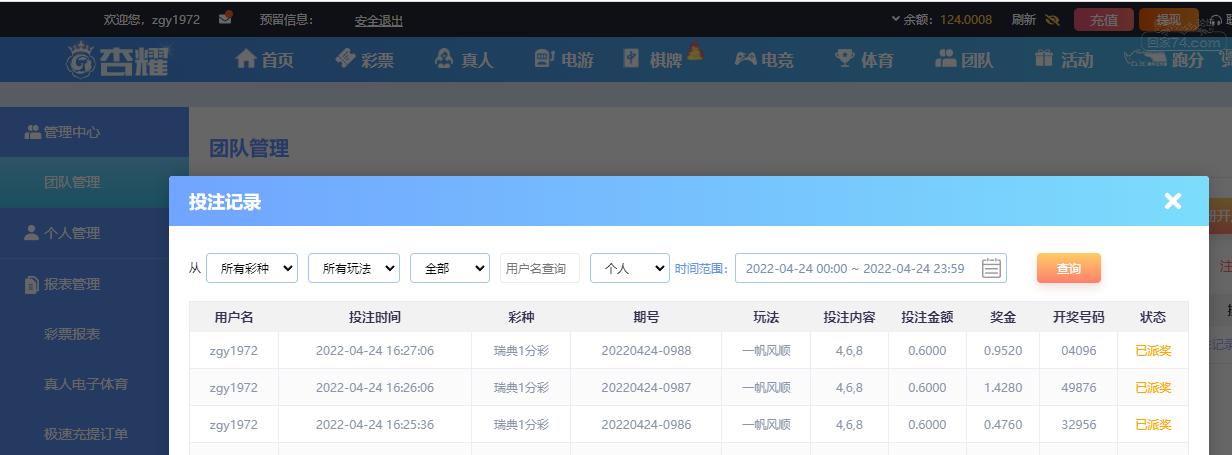
Task: Open the 活动 promotions section
Action: pos(1064,60)
